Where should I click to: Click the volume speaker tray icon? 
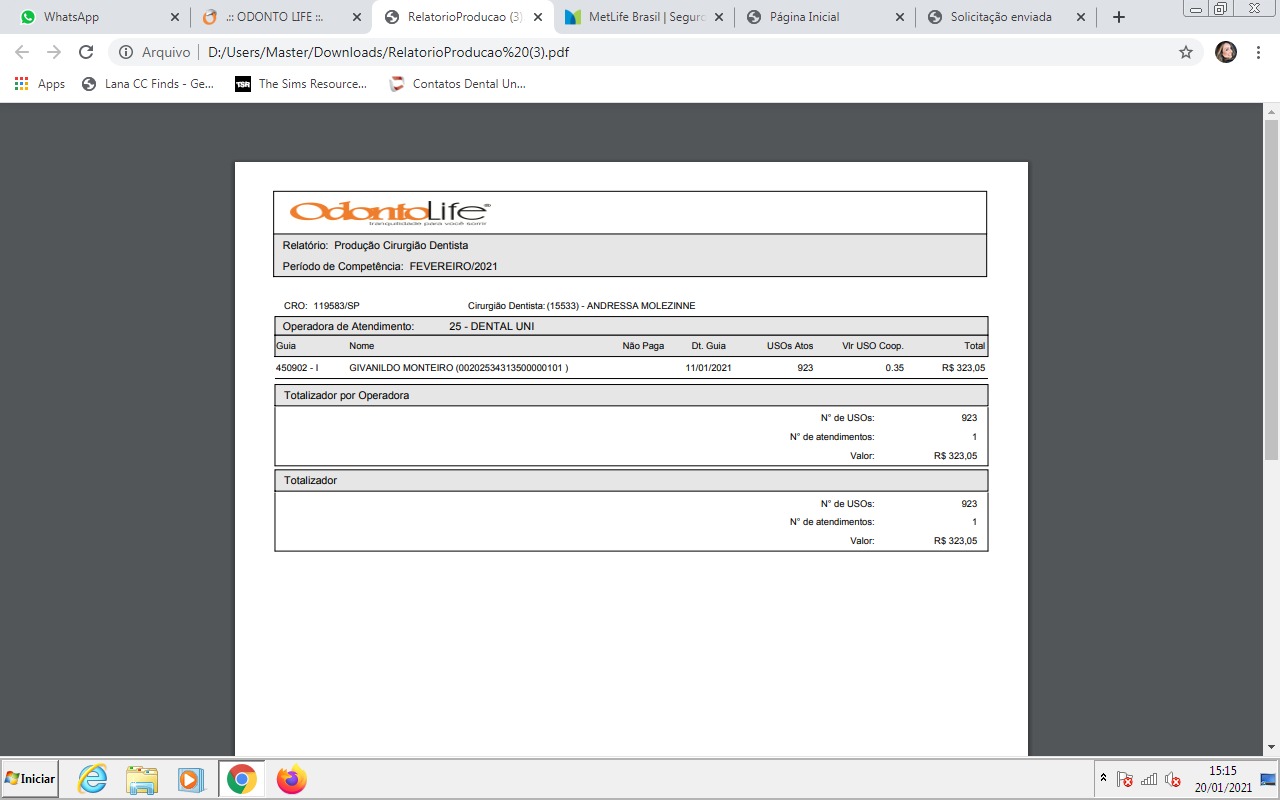pyautogui.click(x=1173, y=779)
